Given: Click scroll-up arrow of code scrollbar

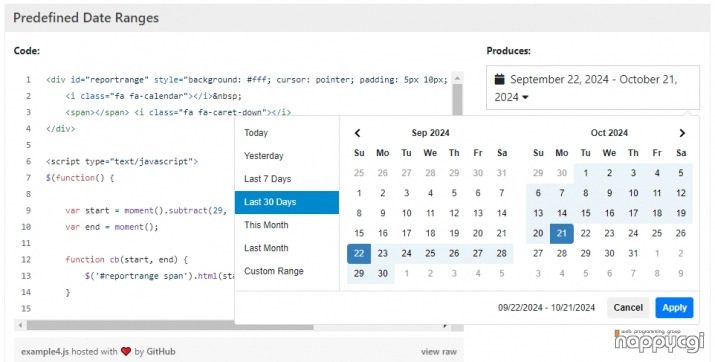Looking at the screenshot, I should pos(457,78).
